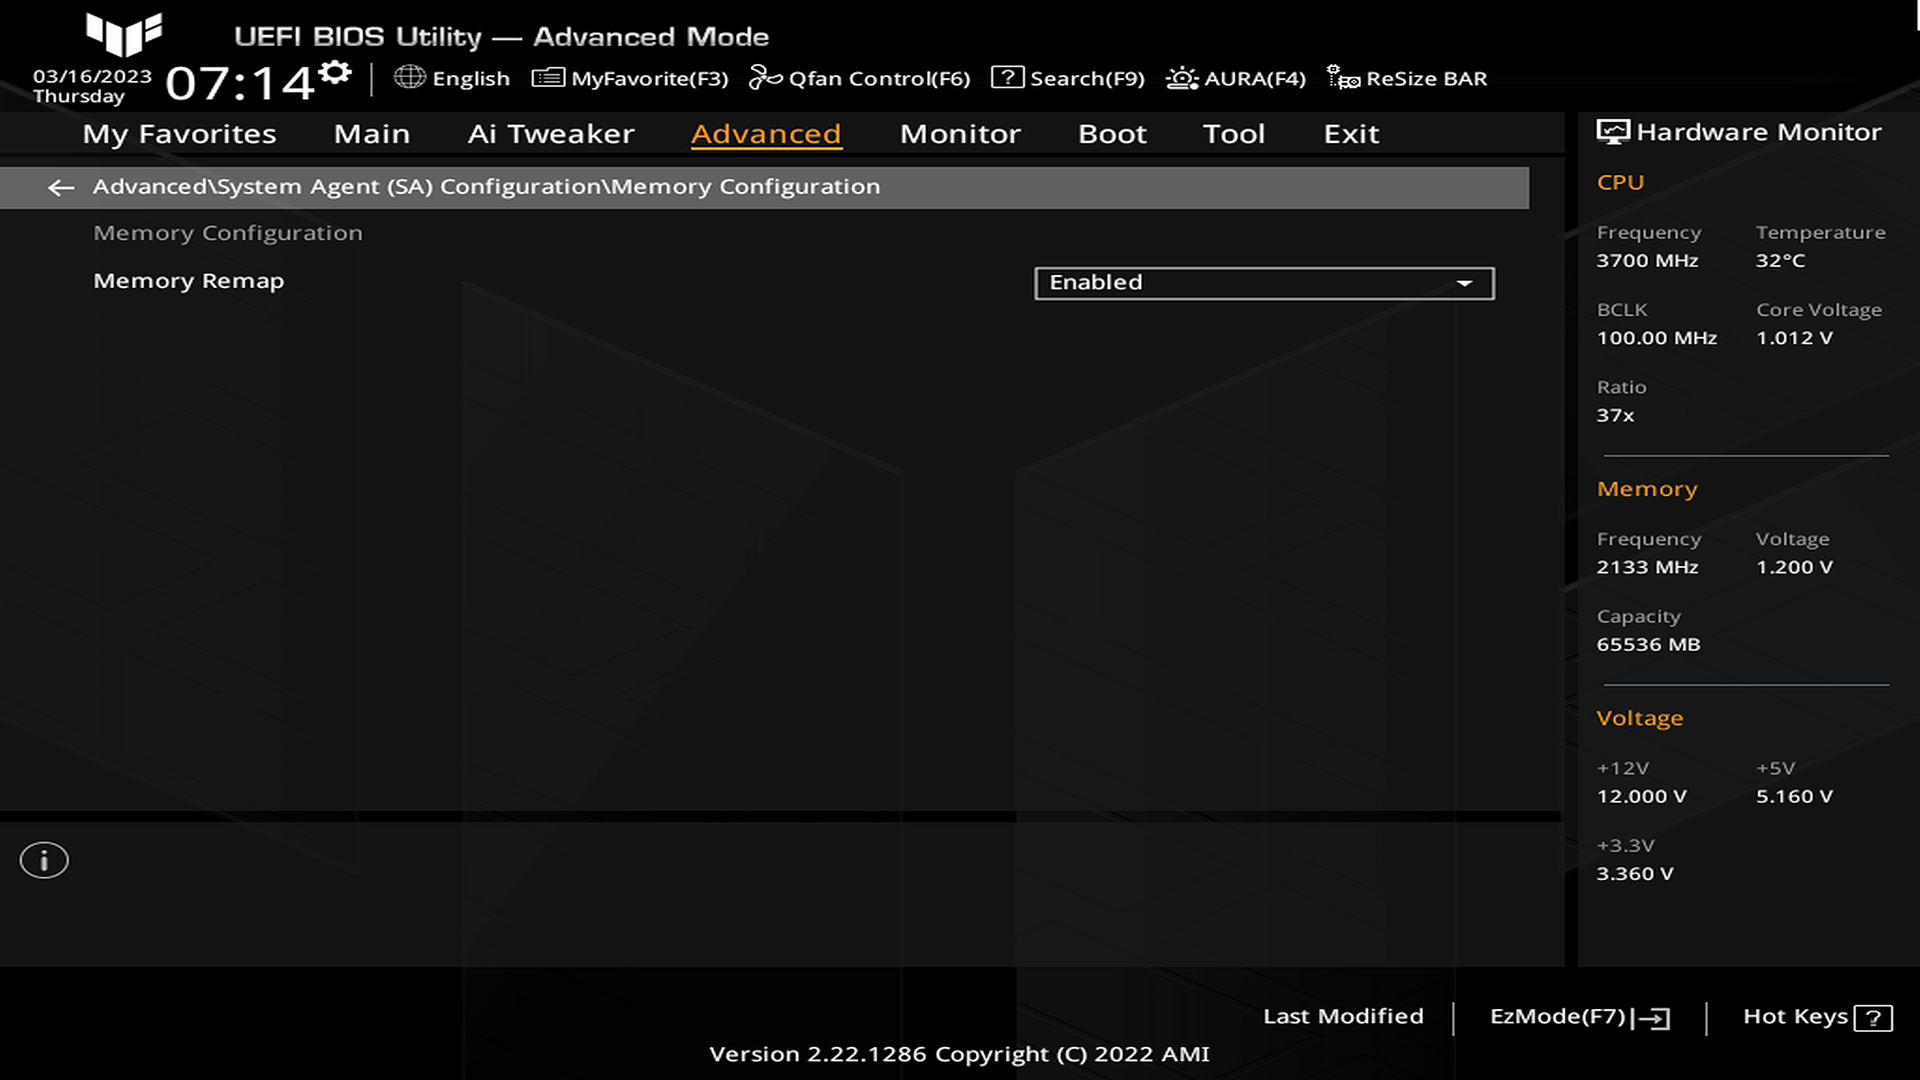1920x1080 pixels.
Task: Open the Exit tab
Action: (1351, 134)
